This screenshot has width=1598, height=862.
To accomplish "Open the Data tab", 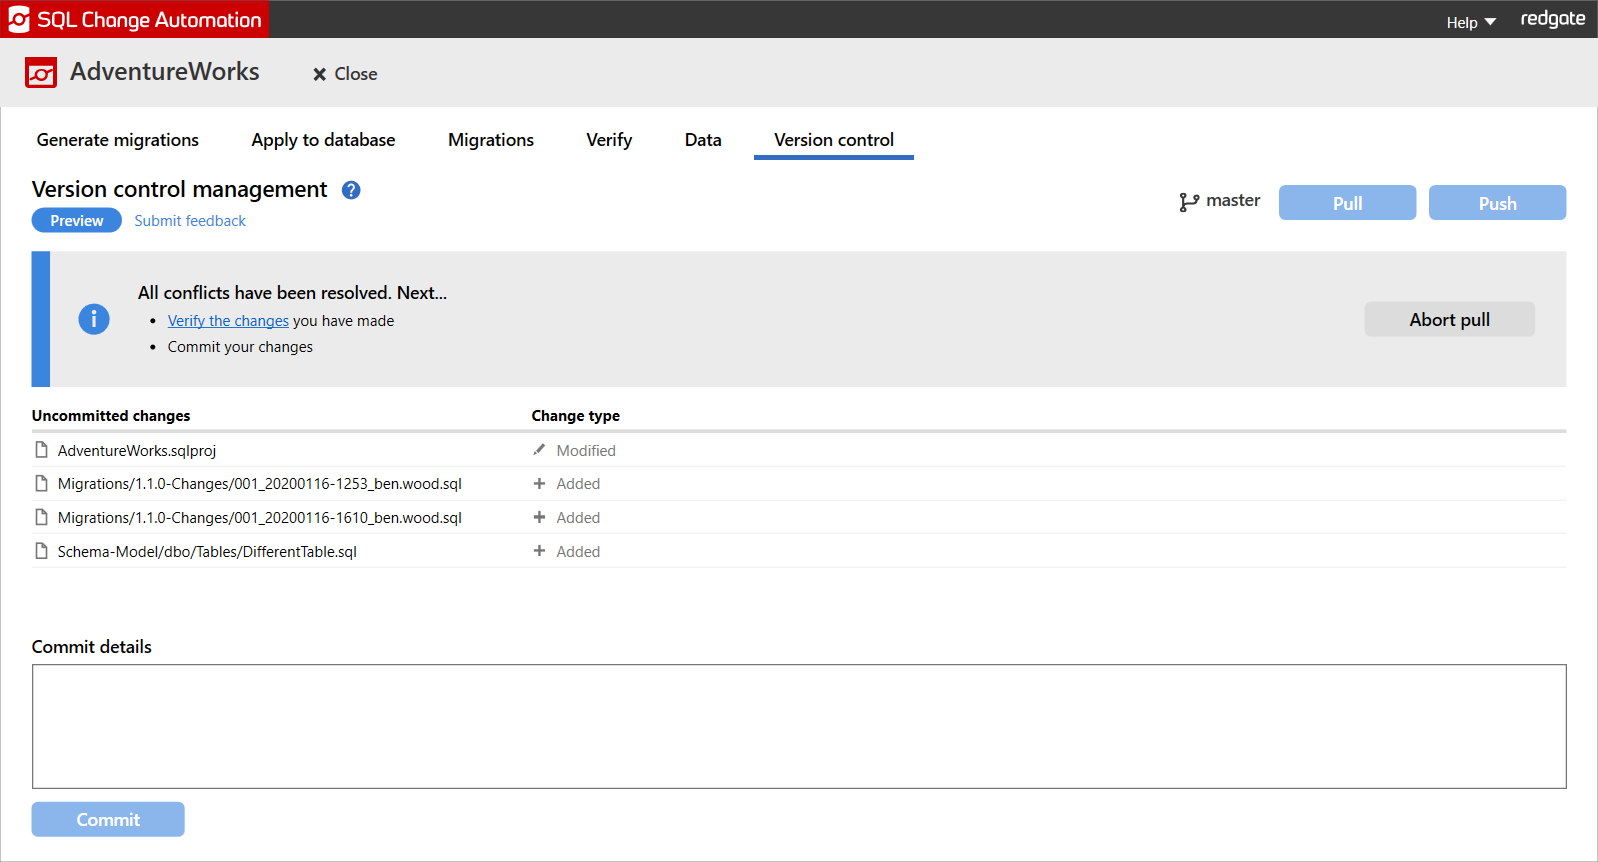I will pos(703,140).
